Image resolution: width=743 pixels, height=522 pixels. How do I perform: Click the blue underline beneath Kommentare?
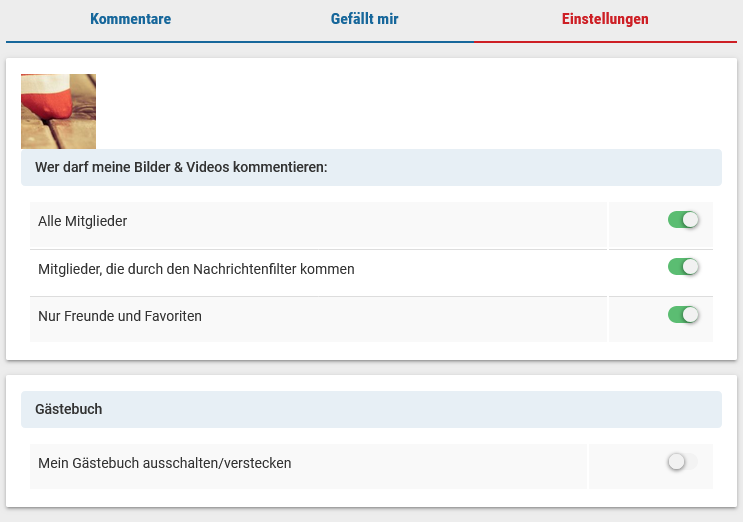130,42
